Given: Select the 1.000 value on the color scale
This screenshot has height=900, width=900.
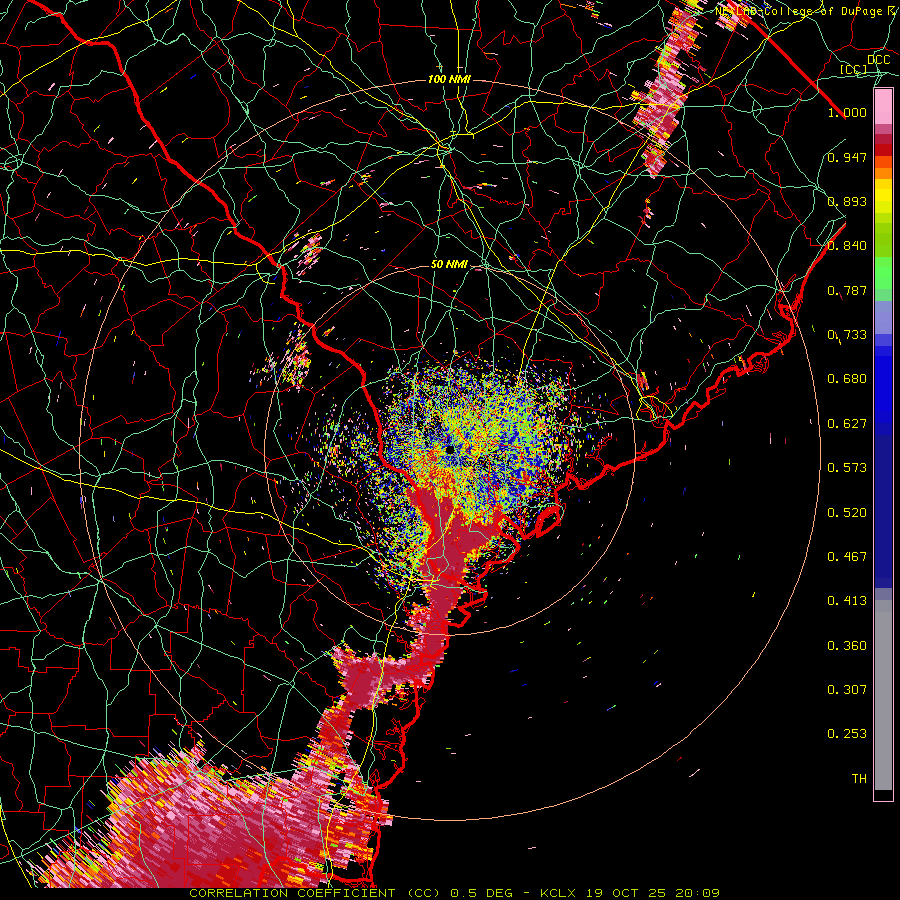Looking at the screenshot, I should (x=847, y=112).
